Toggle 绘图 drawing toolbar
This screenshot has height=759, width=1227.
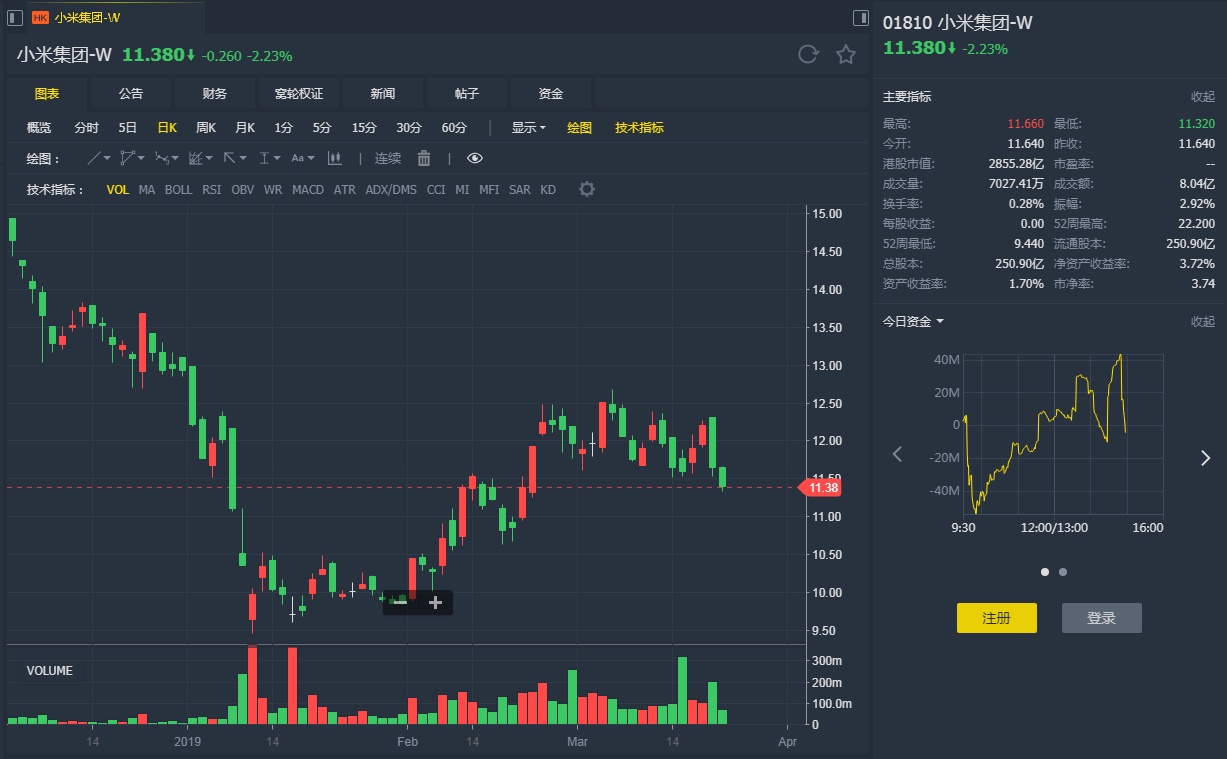(x=579, y=127)
